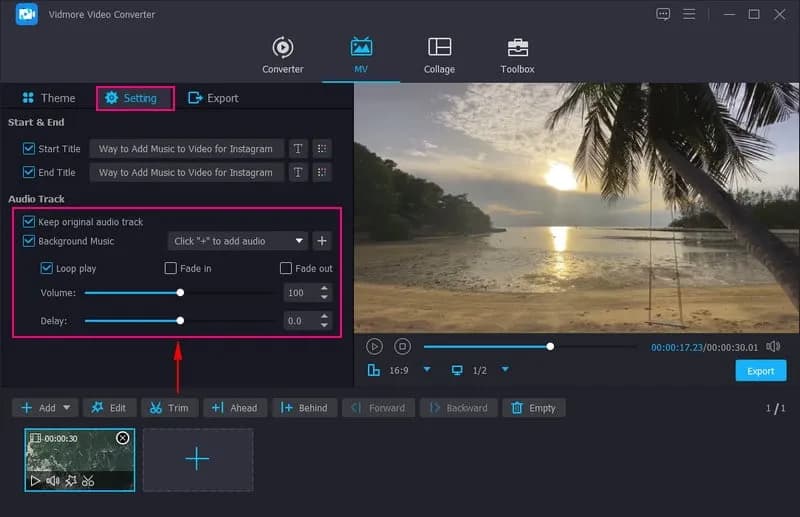Viewport: 800px width, 517px height.
Task: Remove the clip using its X icon
Action: coord(123,438)
